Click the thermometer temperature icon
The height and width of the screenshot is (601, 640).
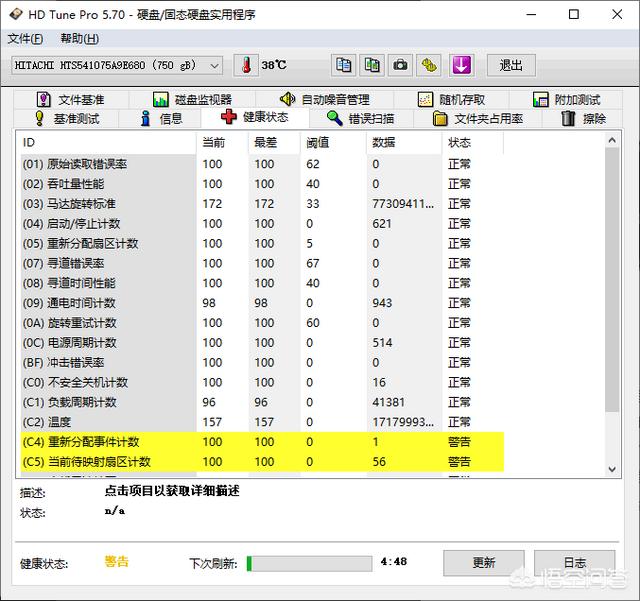click(246, 65)
